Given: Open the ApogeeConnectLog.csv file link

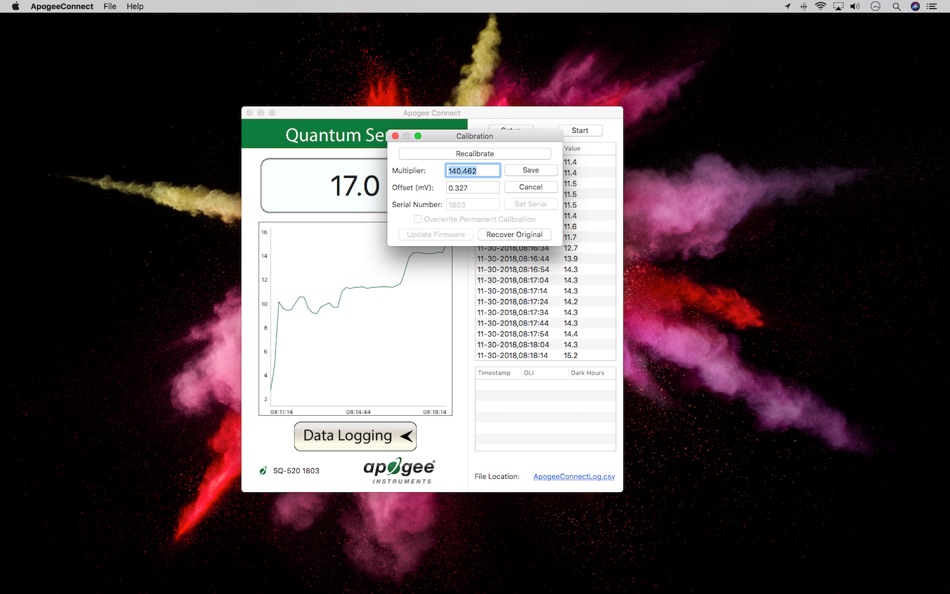Looking at the screenshot, I should (x=574, y=476).
